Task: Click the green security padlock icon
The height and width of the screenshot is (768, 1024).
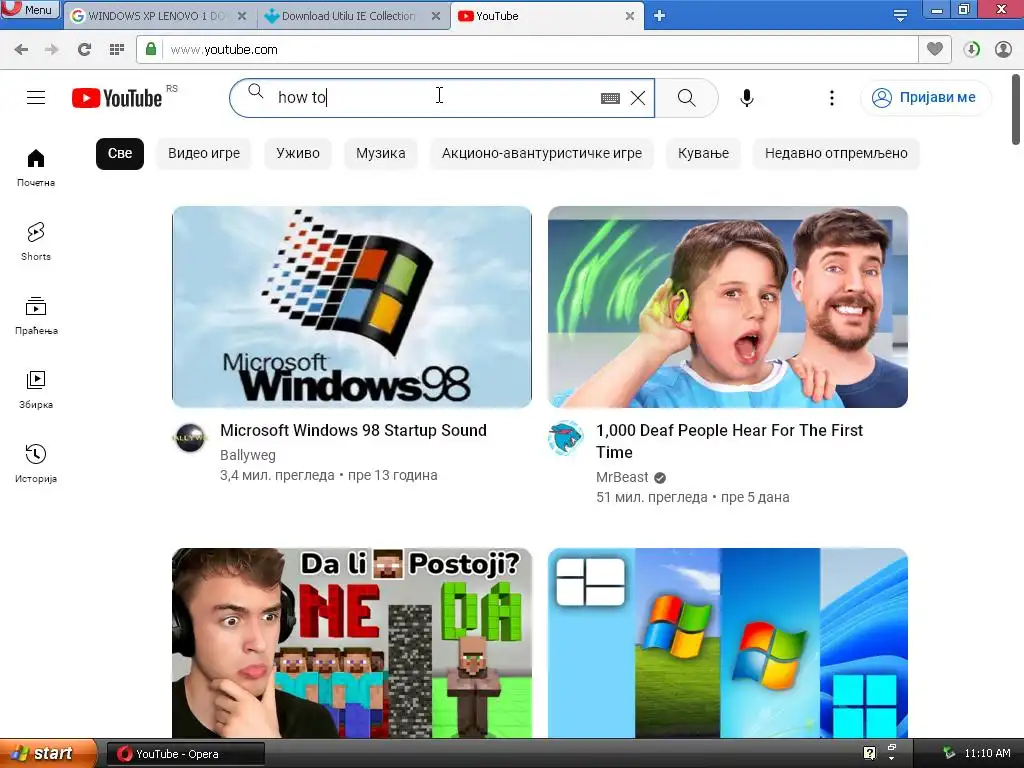Action: tap(151, 49)
